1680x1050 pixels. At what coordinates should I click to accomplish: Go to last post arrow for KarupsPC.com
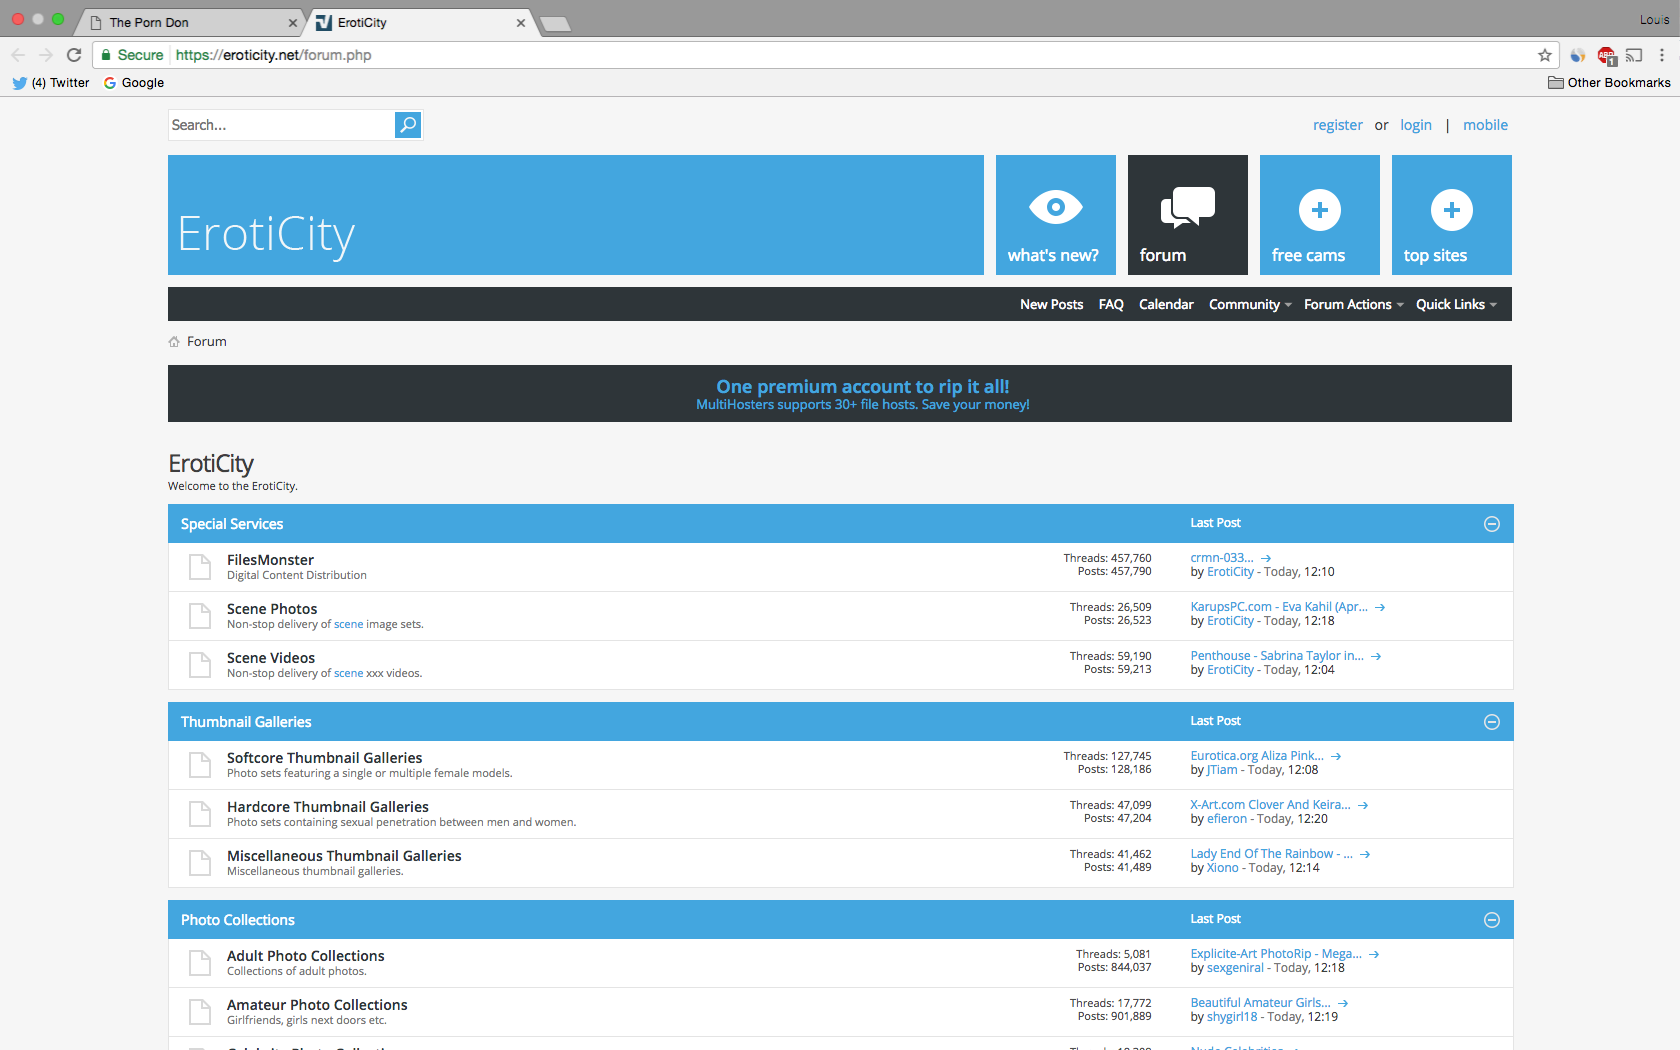click(x=1380, y=607)
